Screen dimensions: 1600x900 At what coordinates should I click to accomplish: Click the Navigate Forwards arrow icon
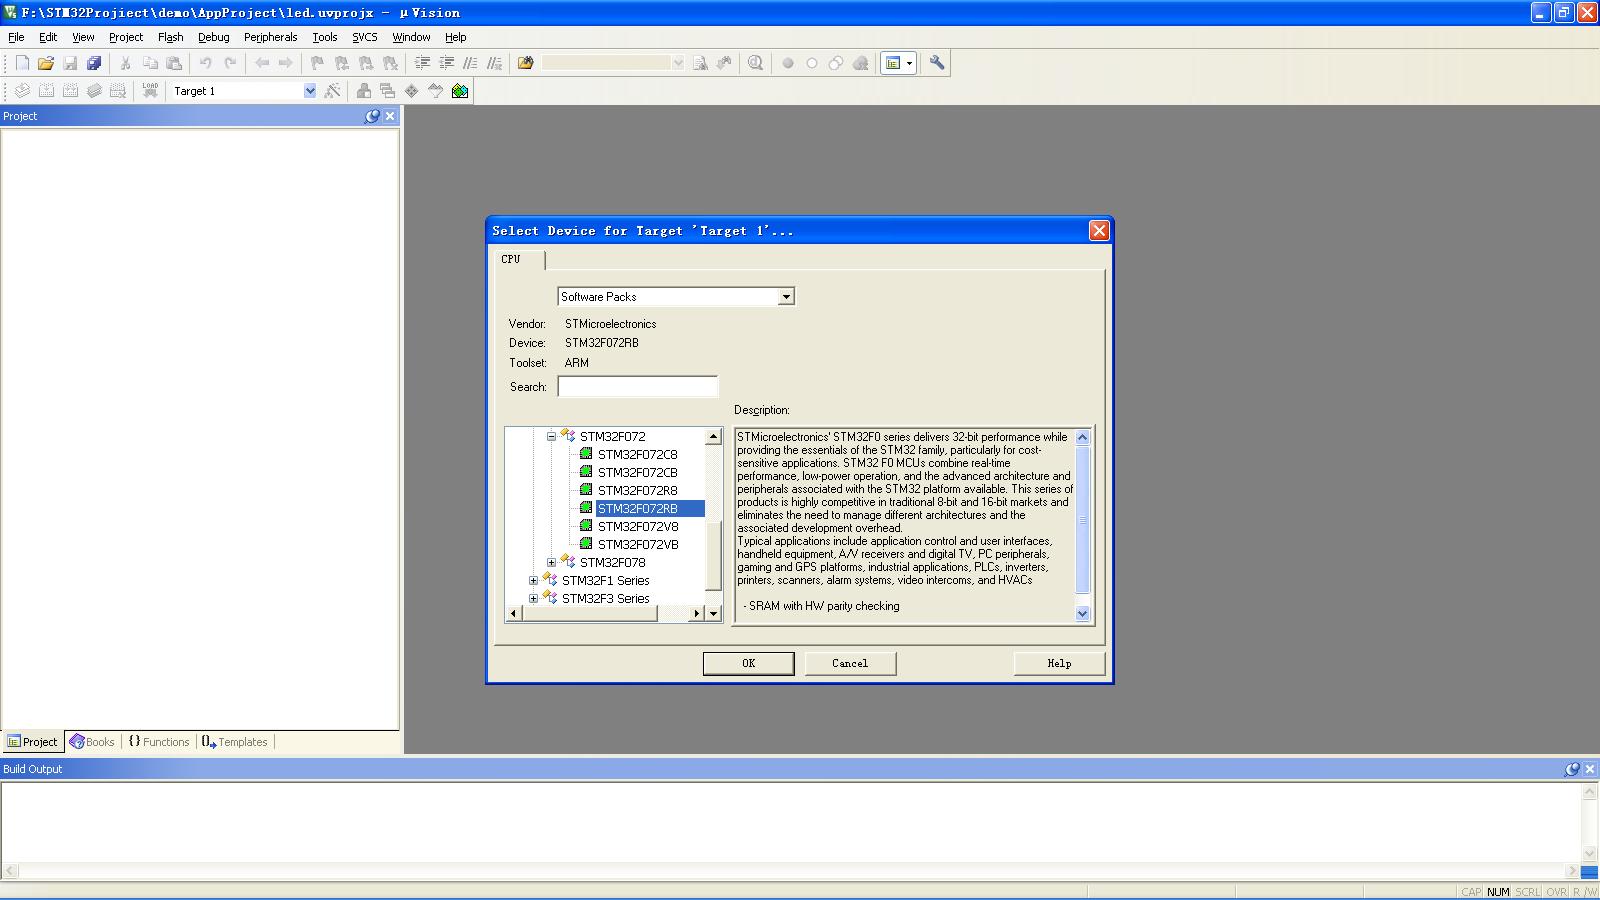[x=286, y=63]
